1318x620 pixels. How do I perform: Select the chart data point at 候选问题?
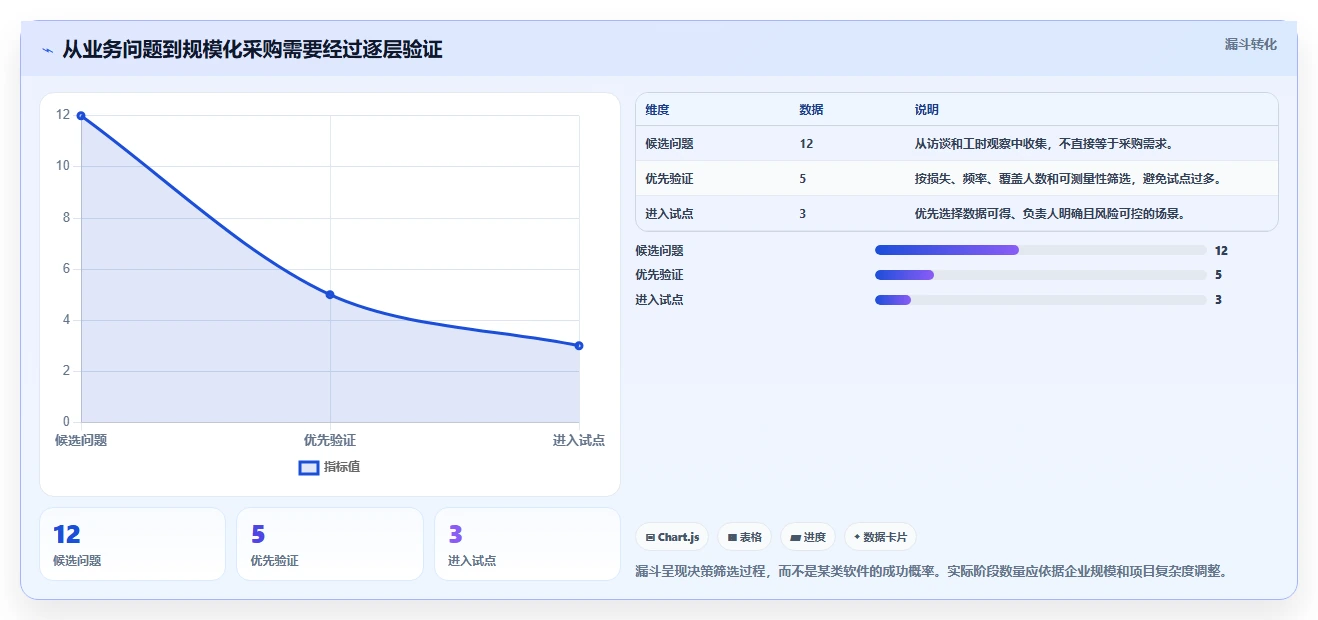pyautogui.click(x=81, y=116)
